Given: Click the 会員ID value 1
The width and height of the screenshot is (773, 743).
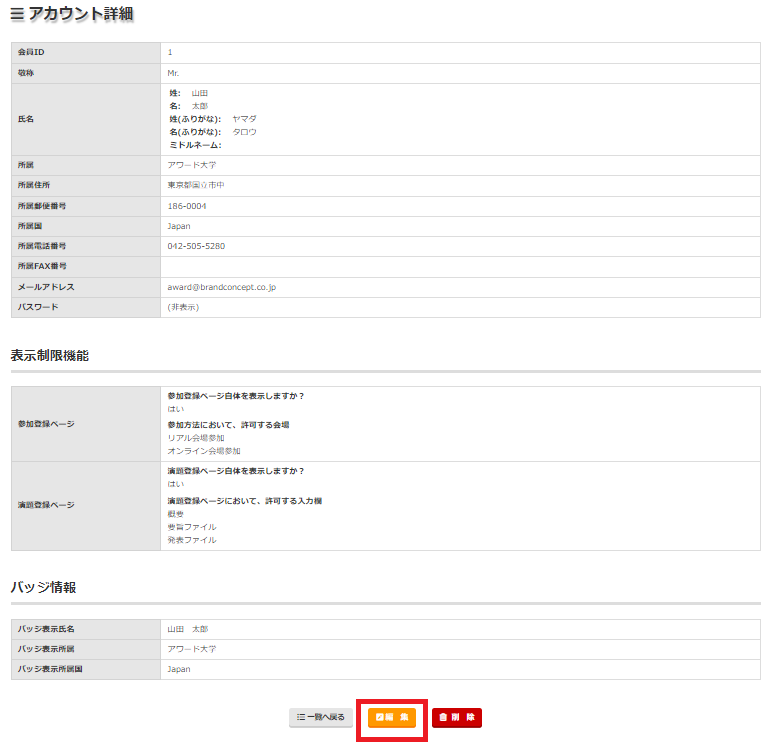Looking at the screenshot, I should tap(170, 52).
